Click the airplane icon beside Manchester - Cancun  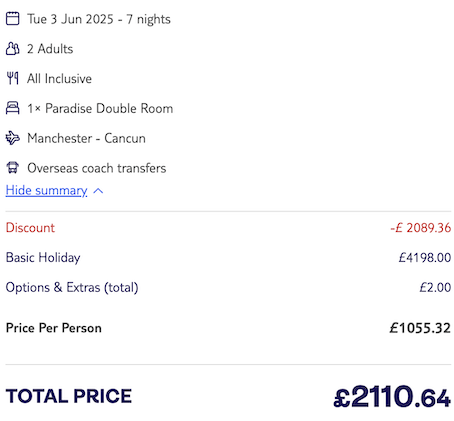13,138
